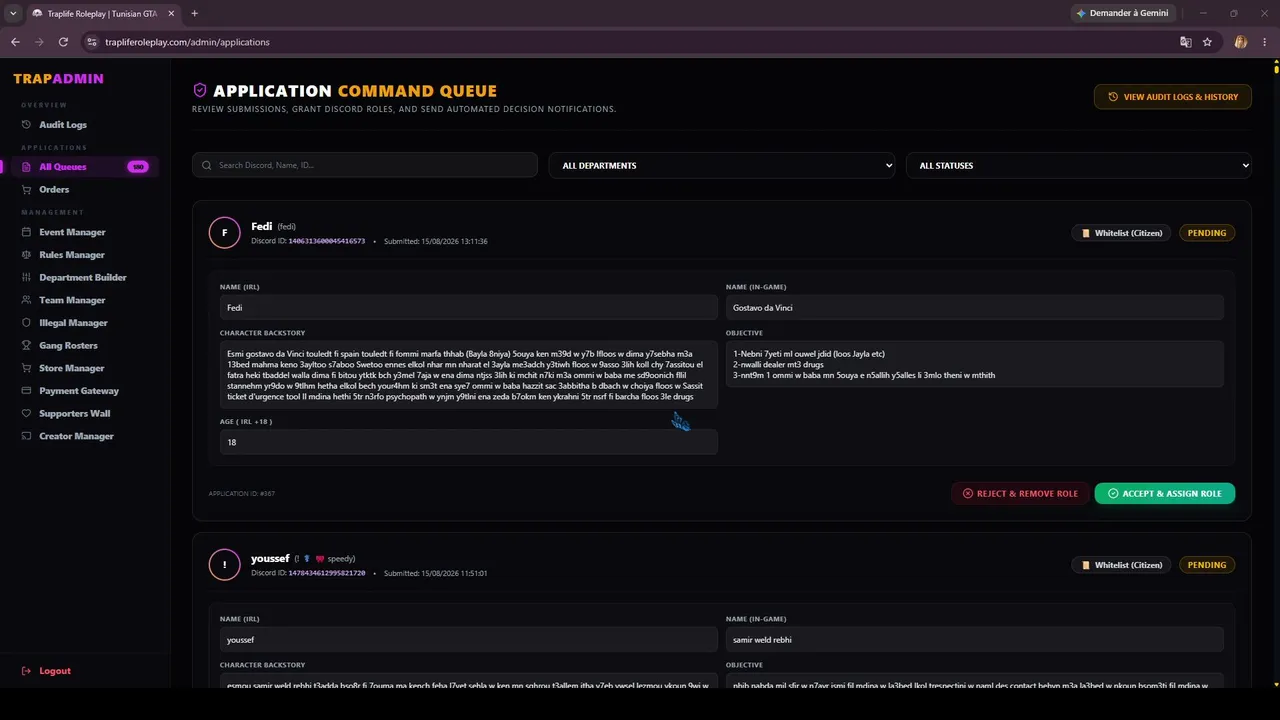Click View Audit Logs & History button
This screenshot has height=720, width=1280.
[x=1173, y=97]
